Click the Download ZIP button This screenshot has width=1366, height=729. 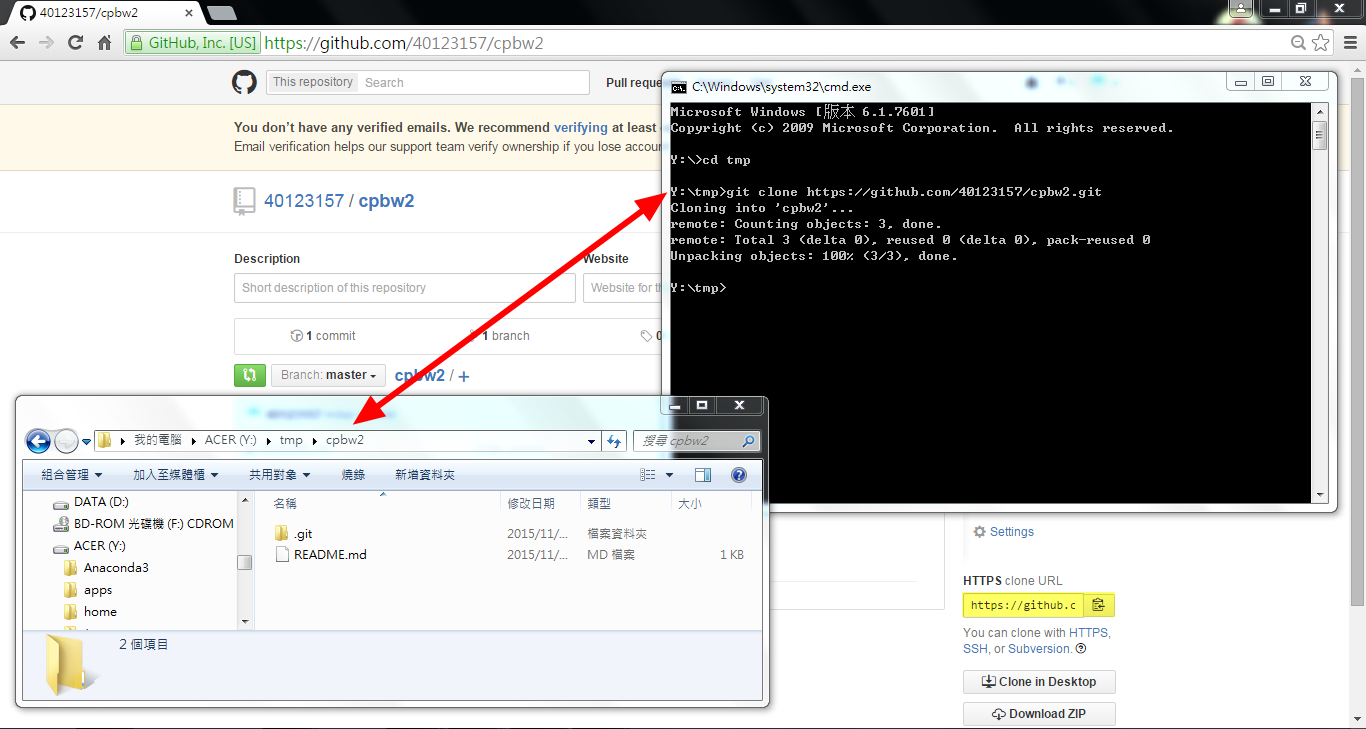tap(1039, 714)
